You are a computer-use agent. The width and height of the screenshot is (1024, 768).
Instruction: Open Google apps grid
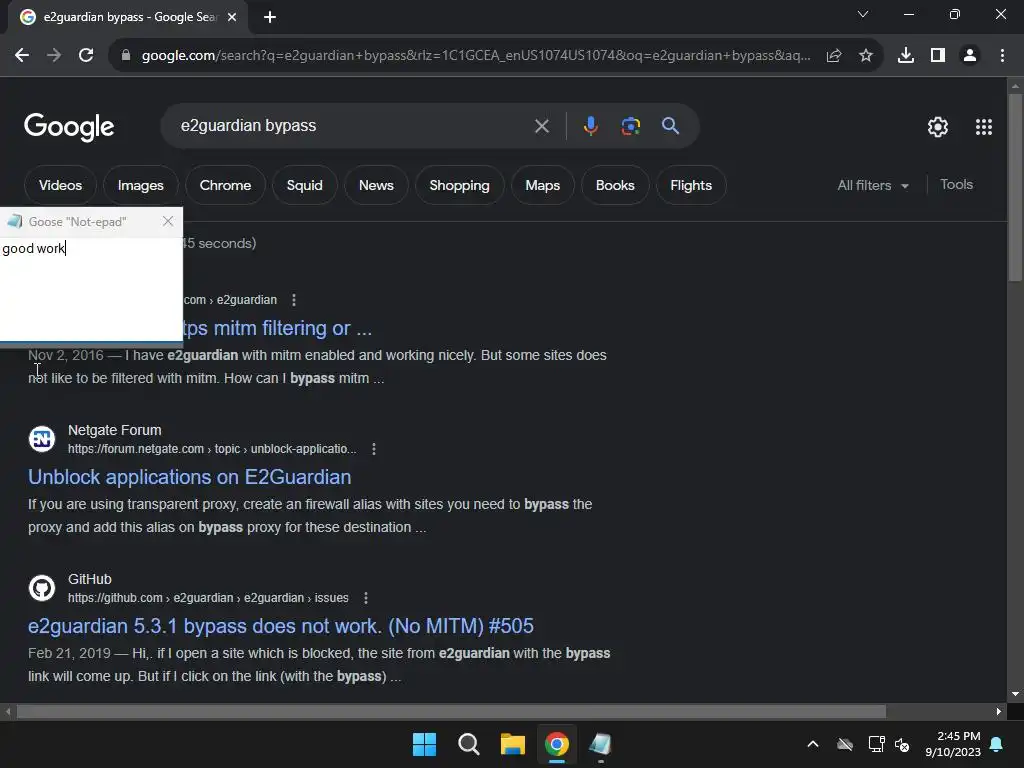tap(984, 127)
